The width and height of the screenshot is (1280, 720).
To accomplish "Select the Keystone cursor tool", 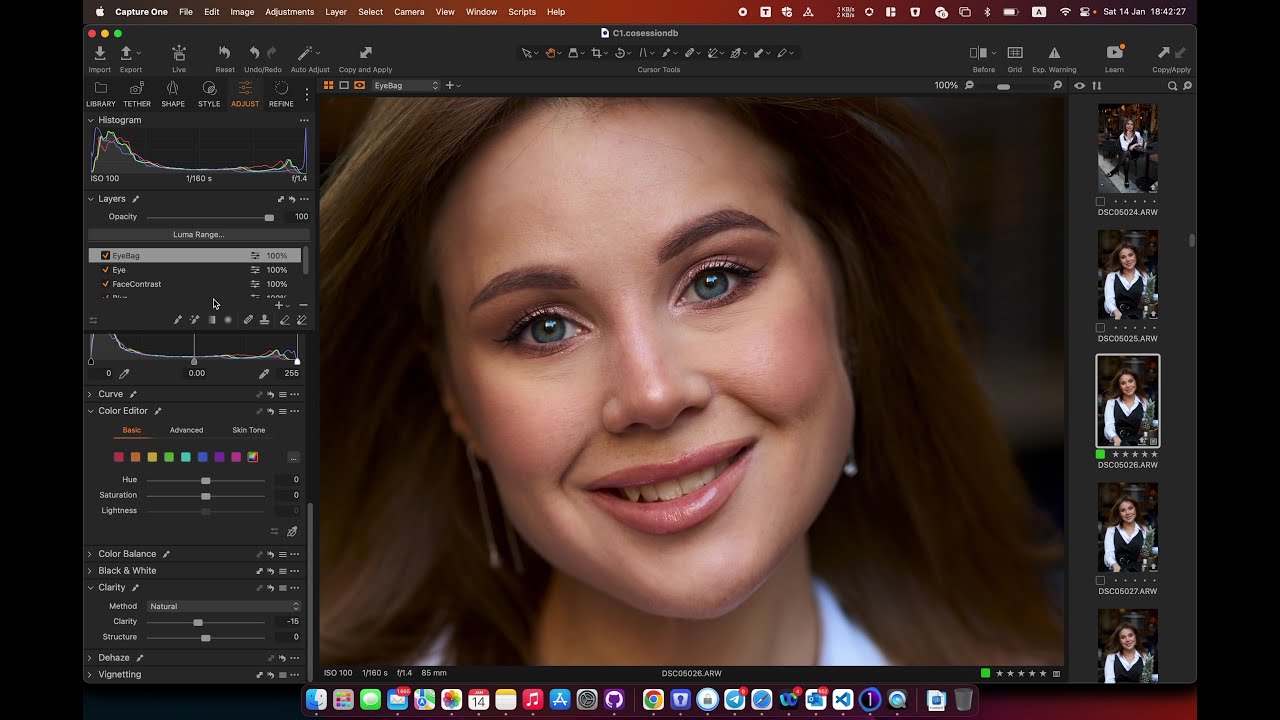I will click(x=643, y=53).
